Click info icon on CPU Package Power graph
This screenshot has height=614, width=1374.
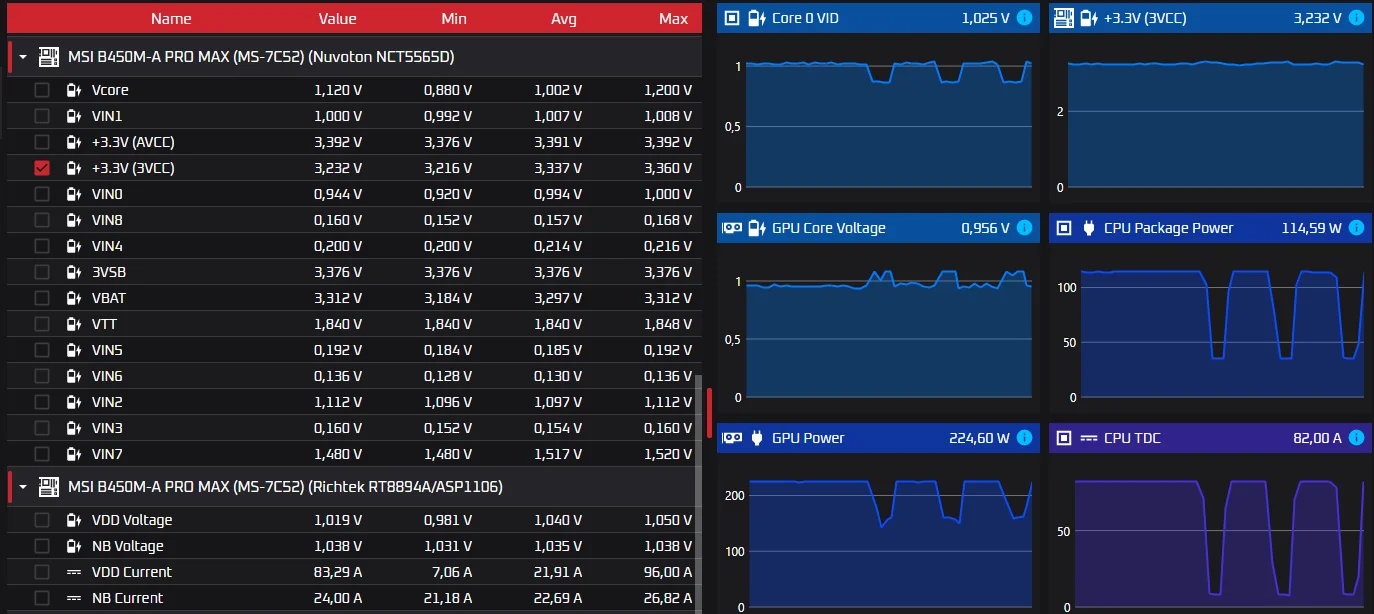pos(1356,228)
